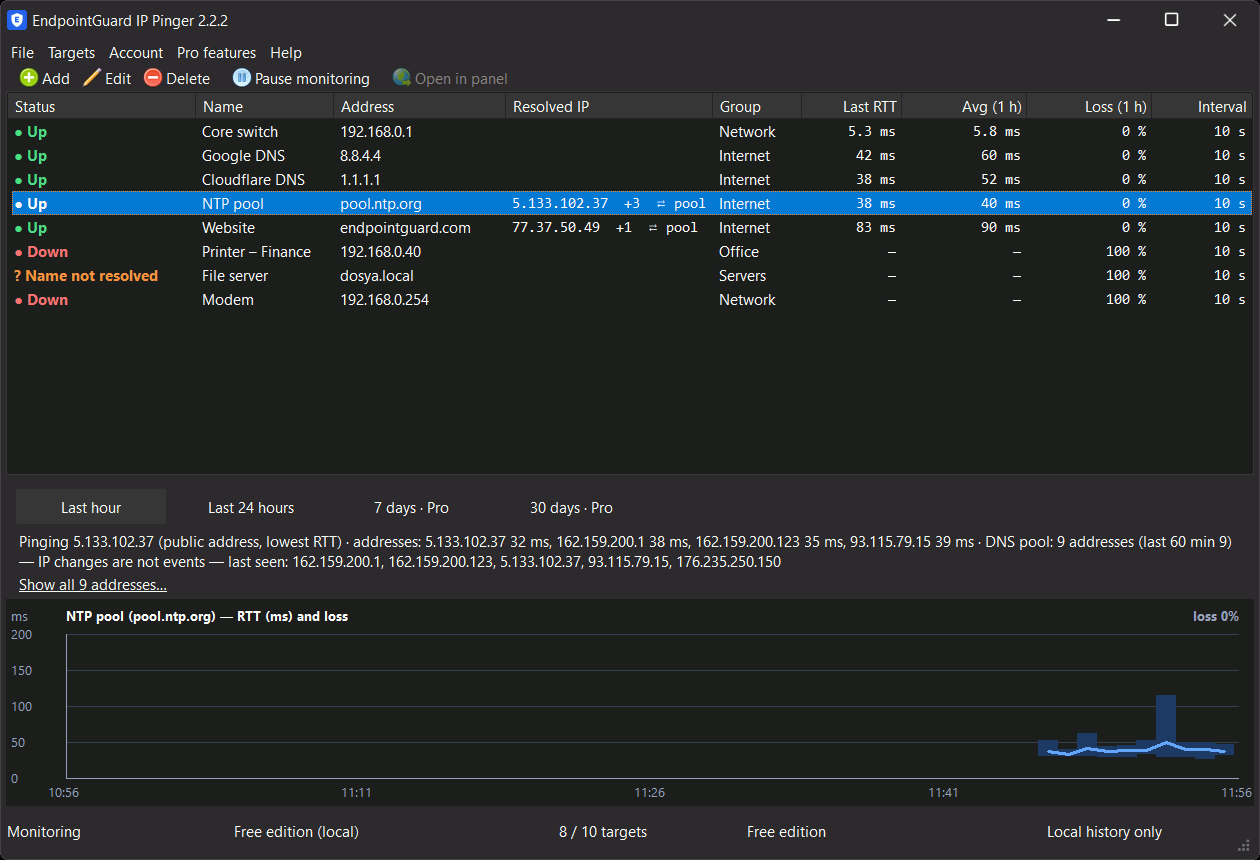Switch to the Last 24 hours tab
The image size is (1260, 860).
[x=251, y=508]
